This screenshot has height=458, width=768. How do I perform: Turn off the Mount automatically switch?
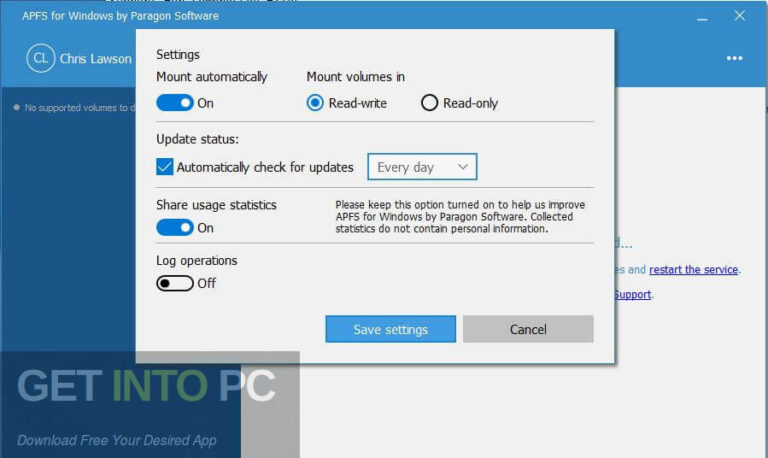[x=175, y=103]
